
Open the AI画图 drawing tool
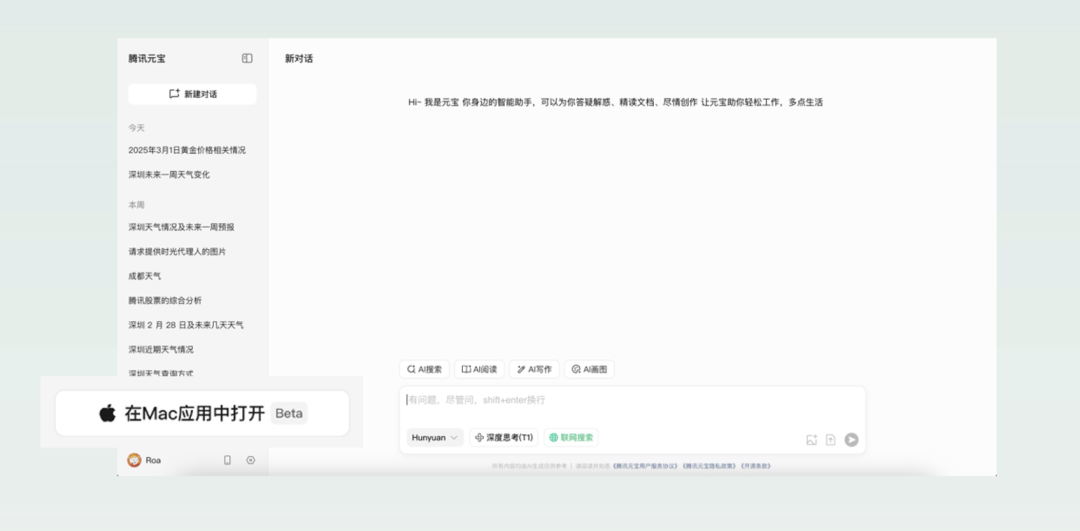589,369
